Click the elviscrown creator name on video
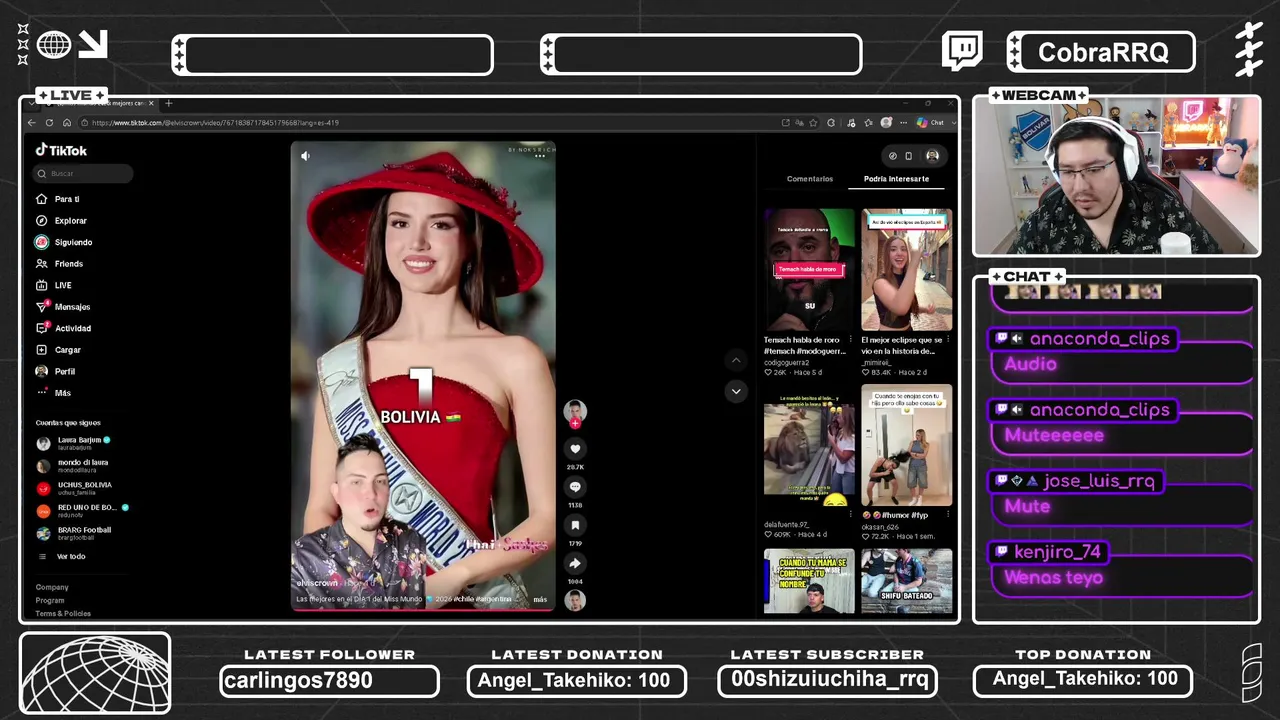The width and height of the screenshot is (1280, 720). click(x=318, y=583)
